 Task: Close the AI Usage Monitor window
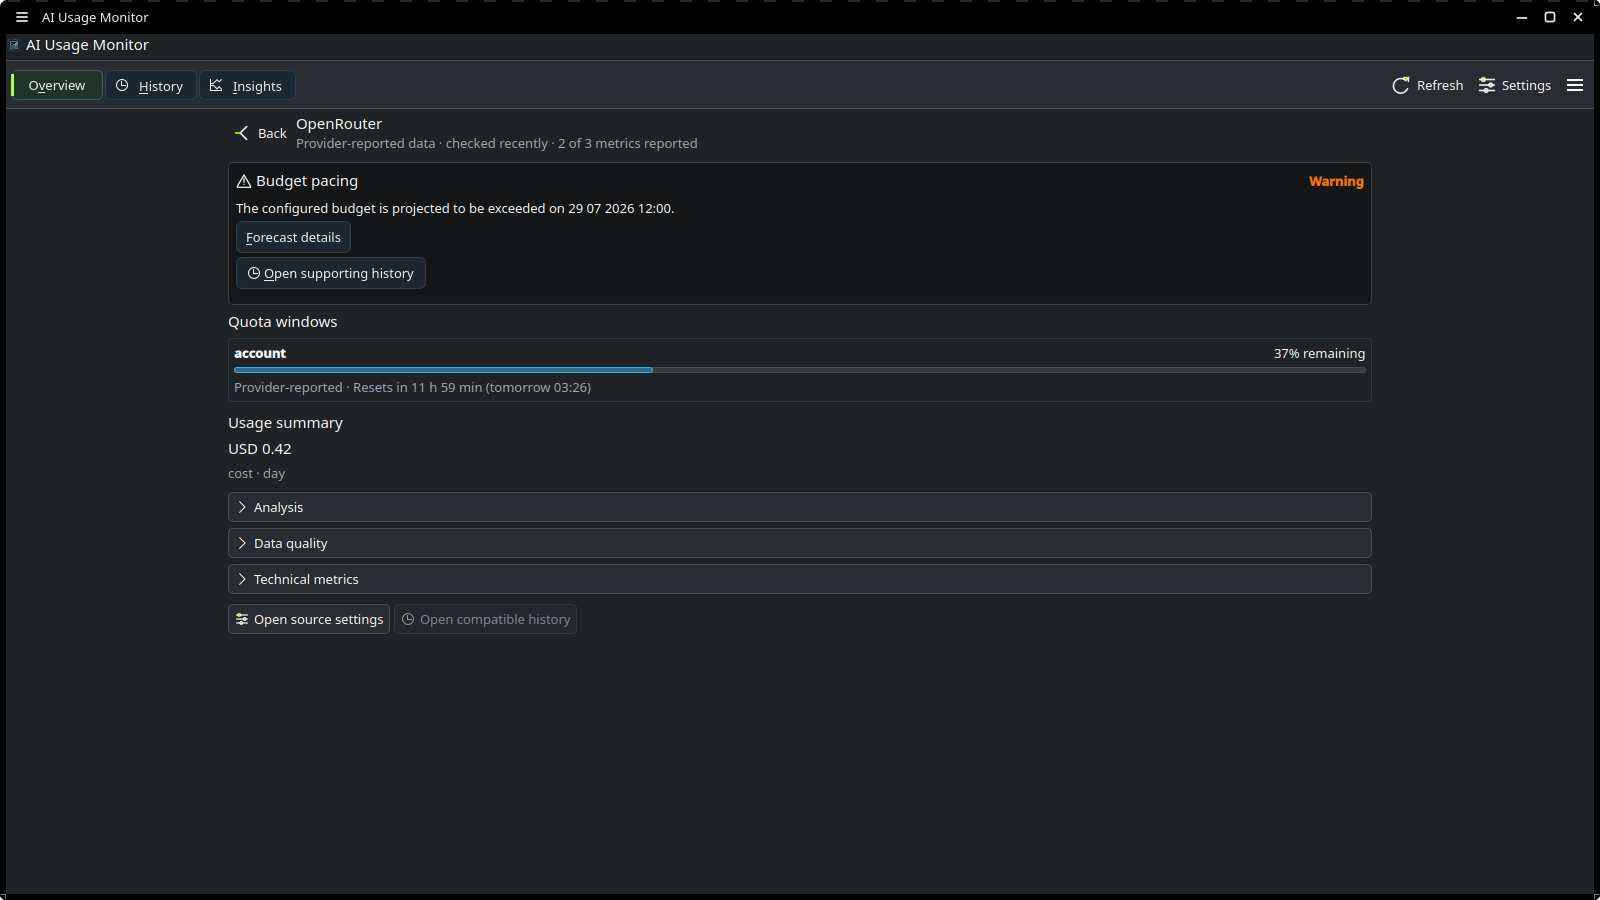click(1578, 17)
